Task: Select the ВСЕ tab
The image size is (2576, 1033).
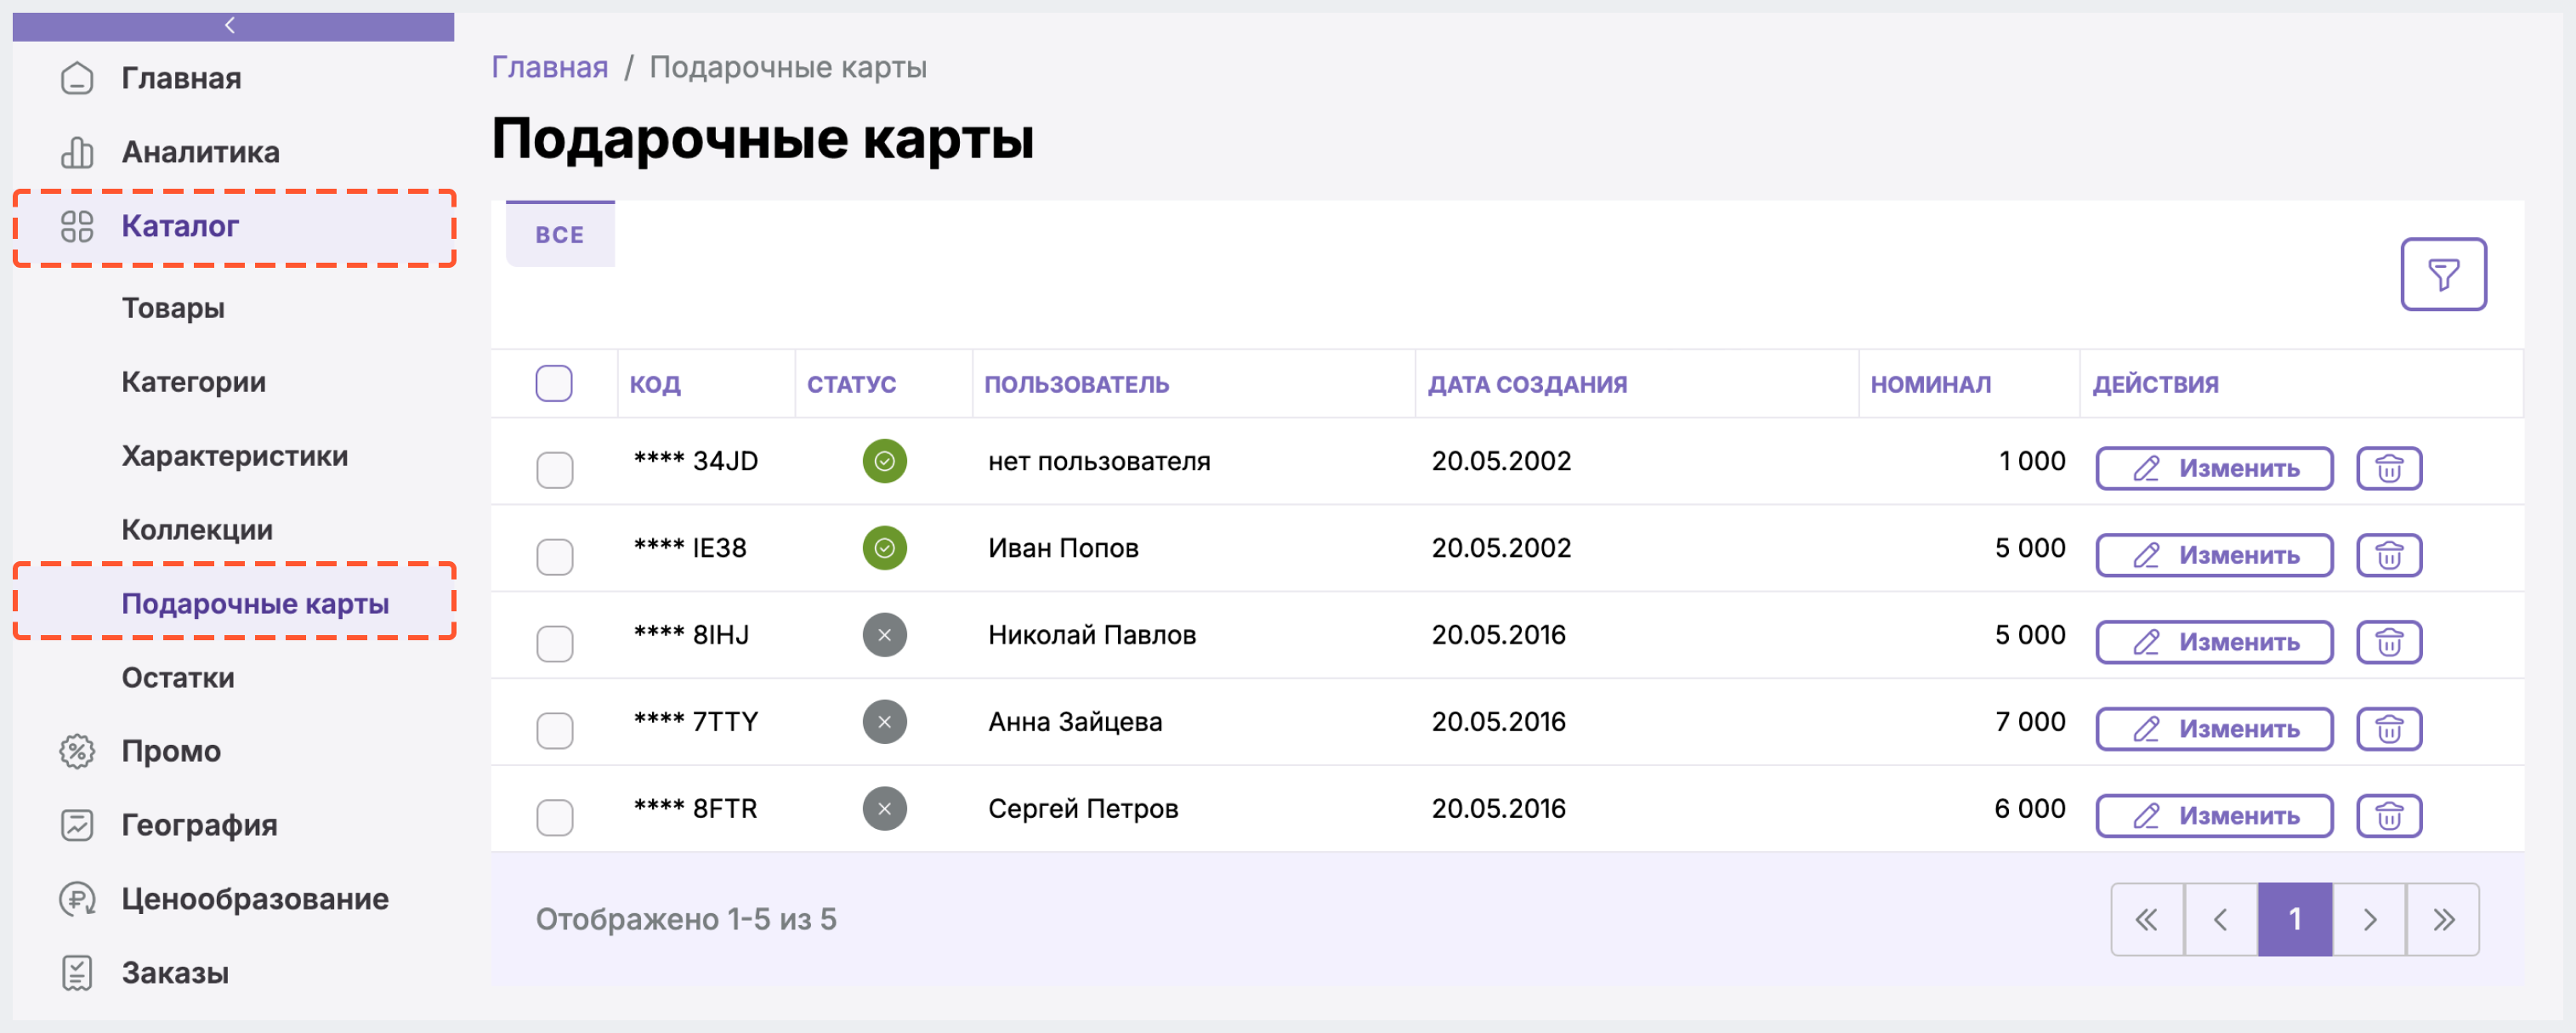Action: tap(560, 234)
